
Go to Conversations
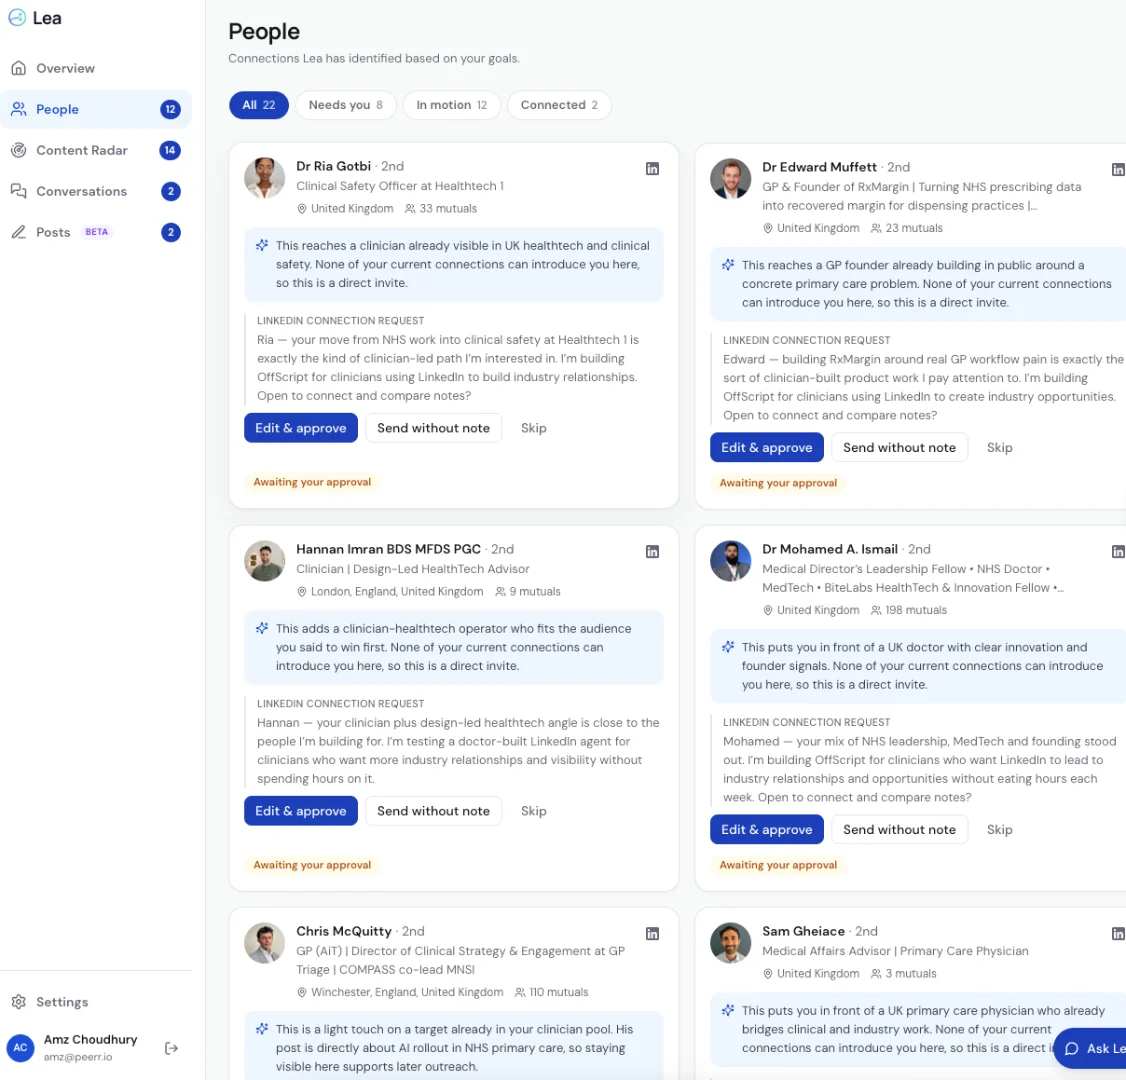(x=96, y=191)
